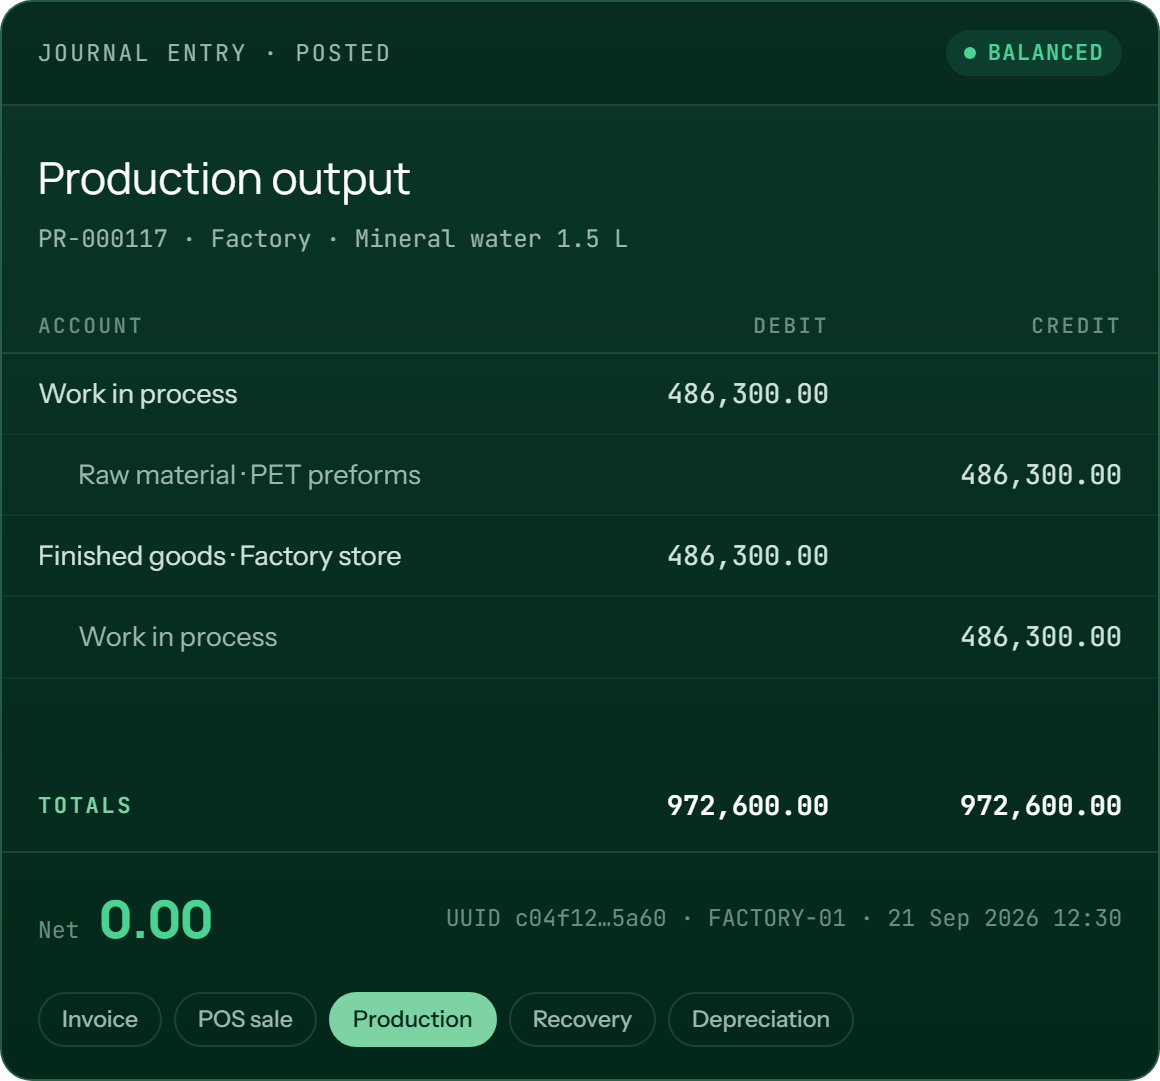Click the ACCOUNT column header
Viewport: 1160px width, 1081px height.
[90, 326]
